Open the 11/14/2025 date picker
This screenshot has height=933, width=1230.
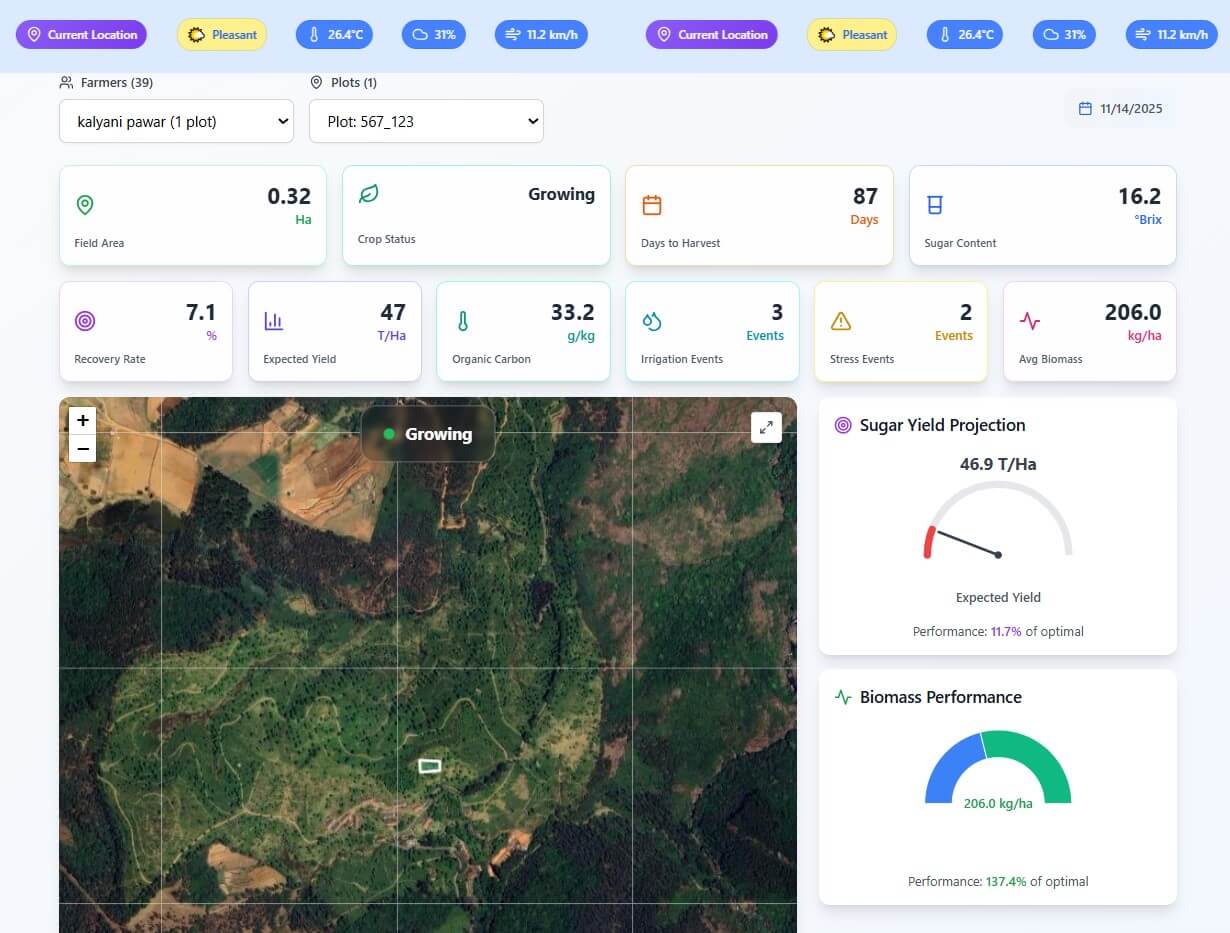[x=1121, y=109]
